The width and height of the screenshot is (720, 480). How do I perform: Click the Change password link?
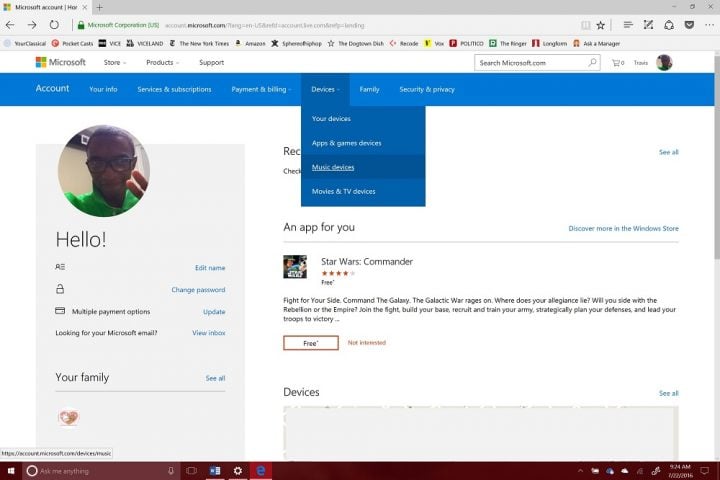coord(198,290)
